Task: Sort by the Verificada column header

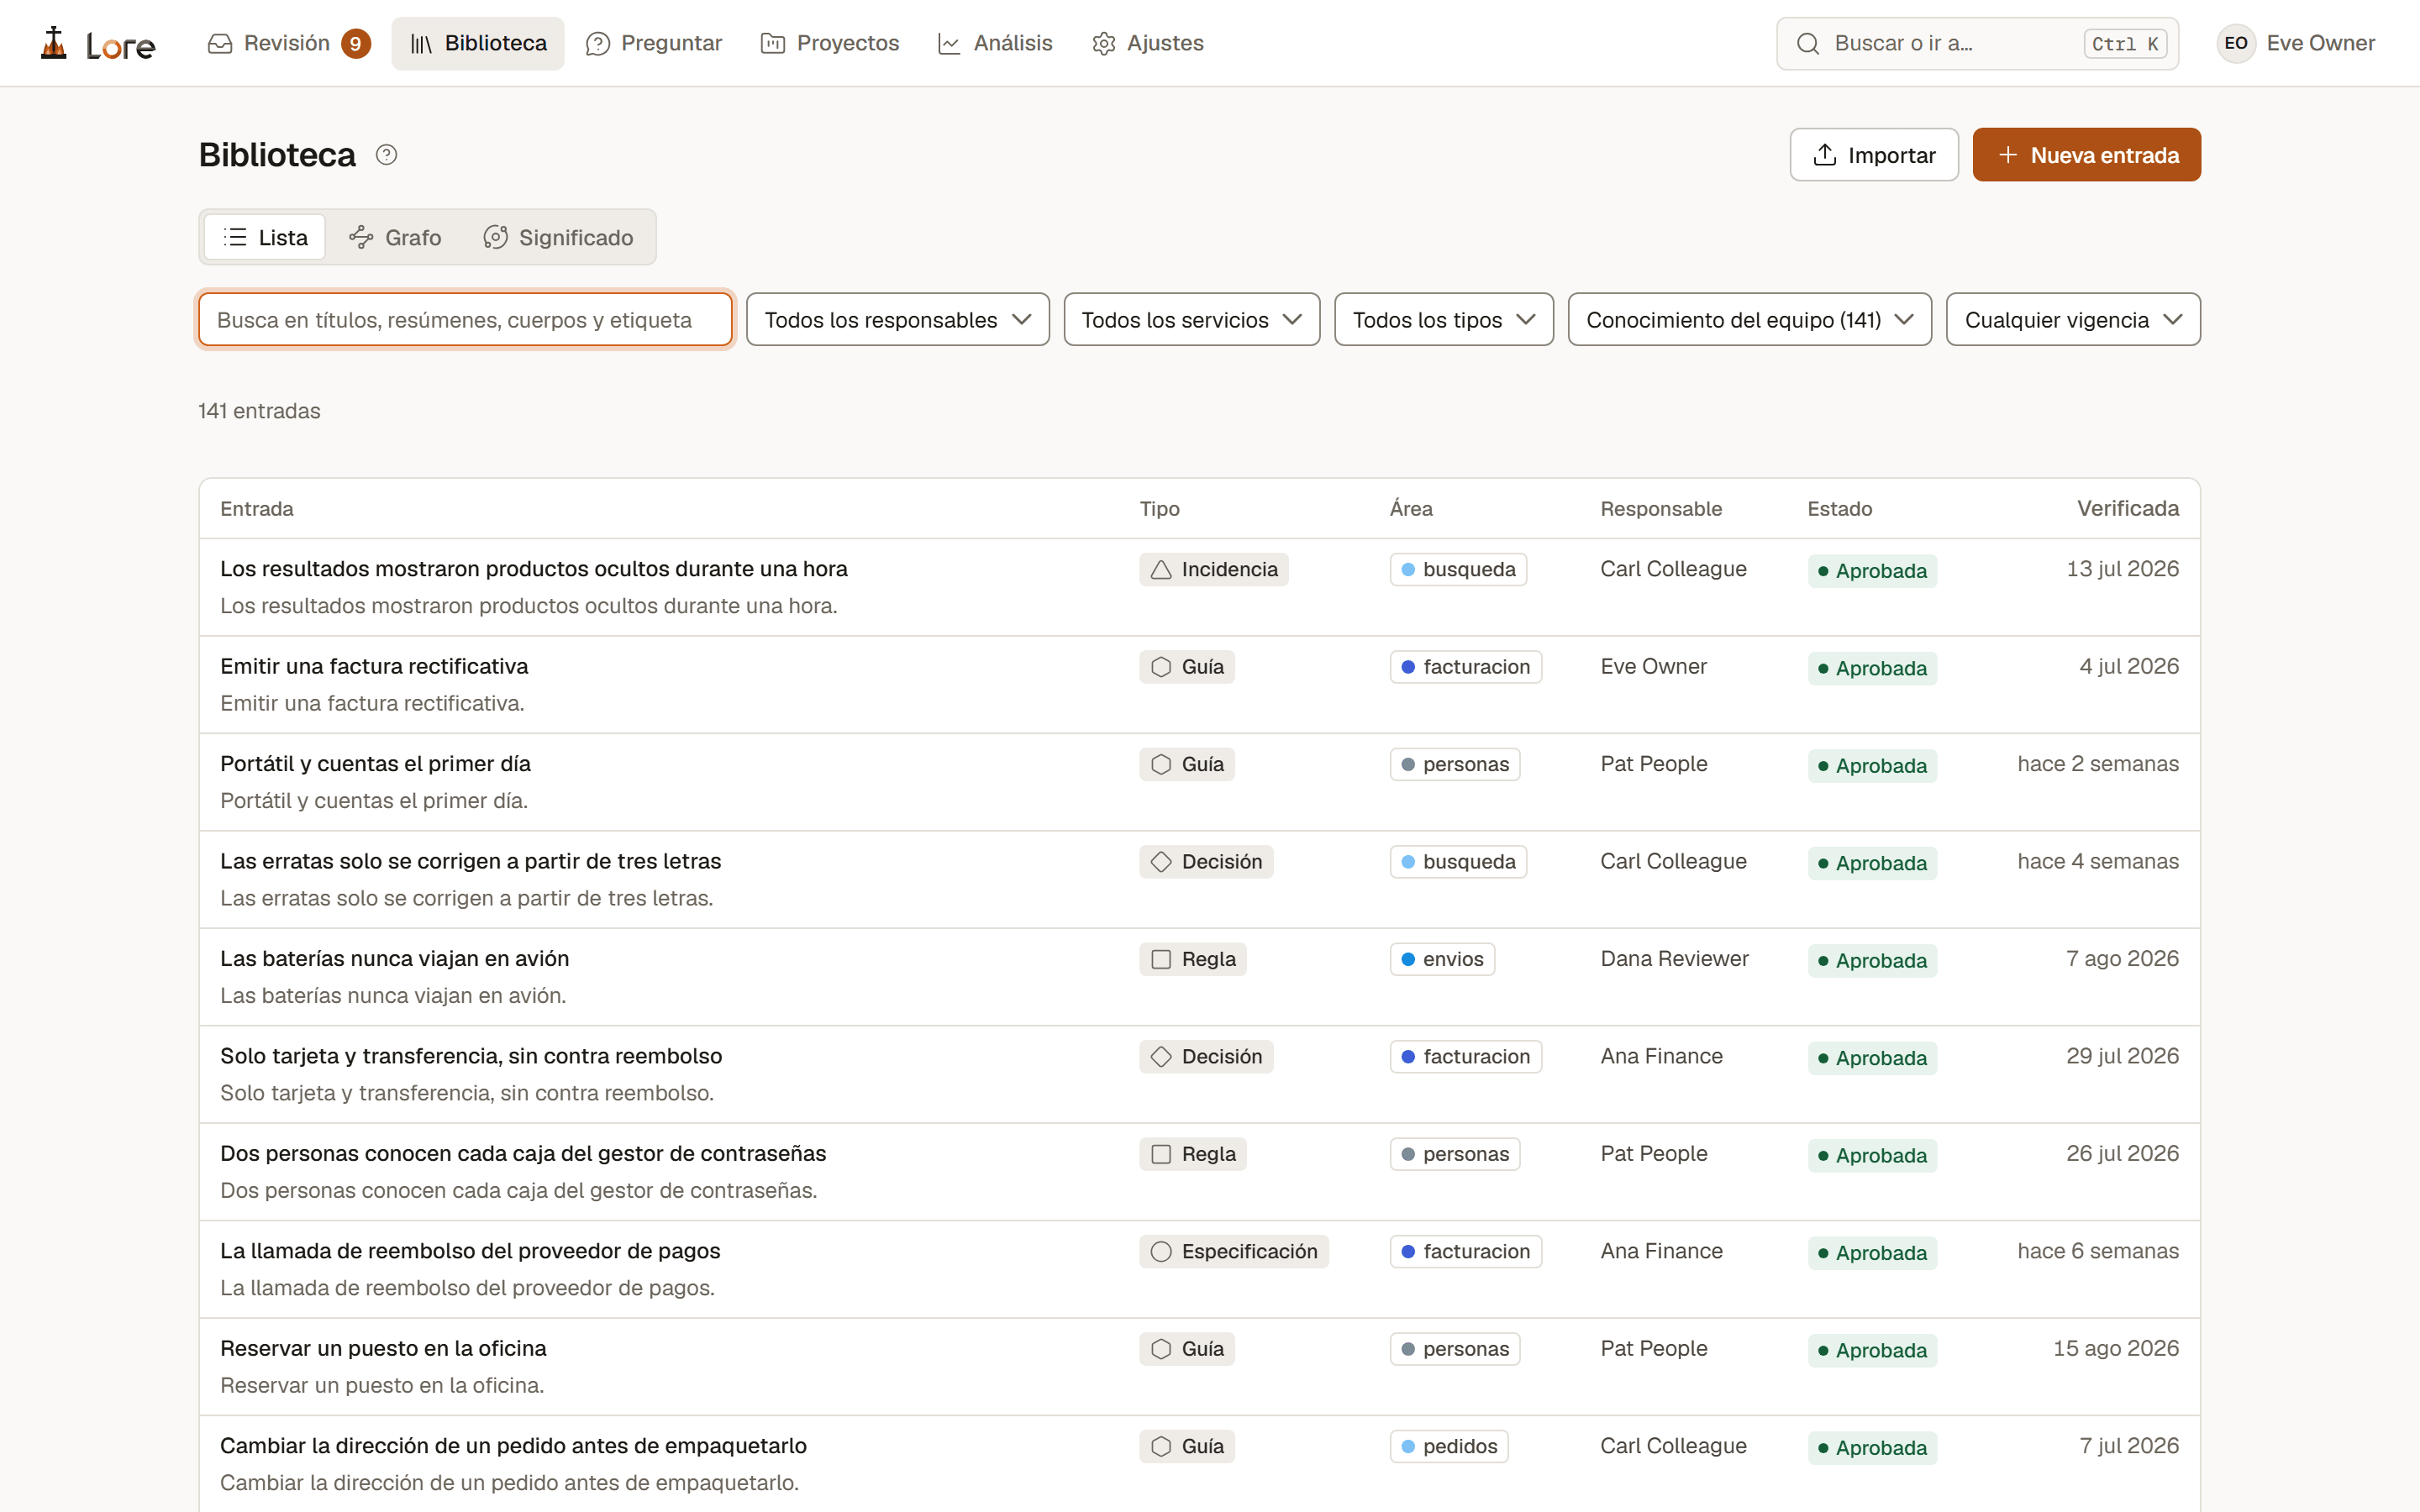Action: 2127,508
